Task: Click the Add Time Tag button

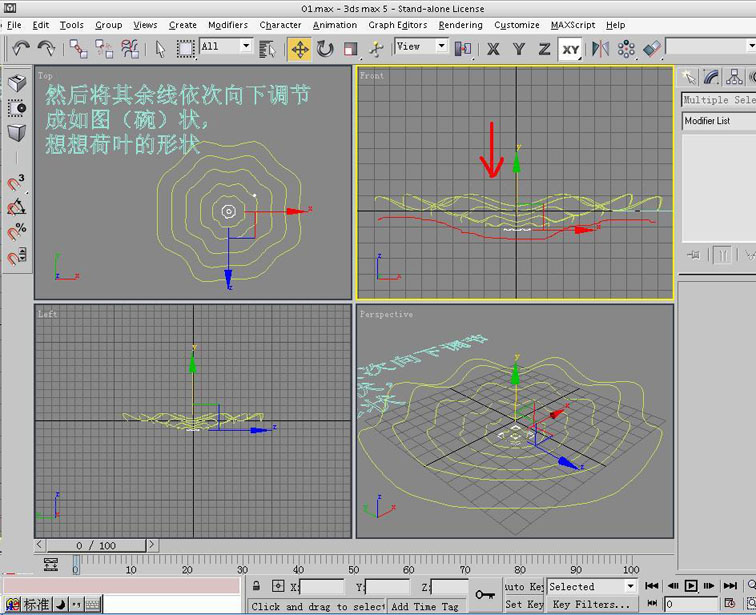Action: 425,606
